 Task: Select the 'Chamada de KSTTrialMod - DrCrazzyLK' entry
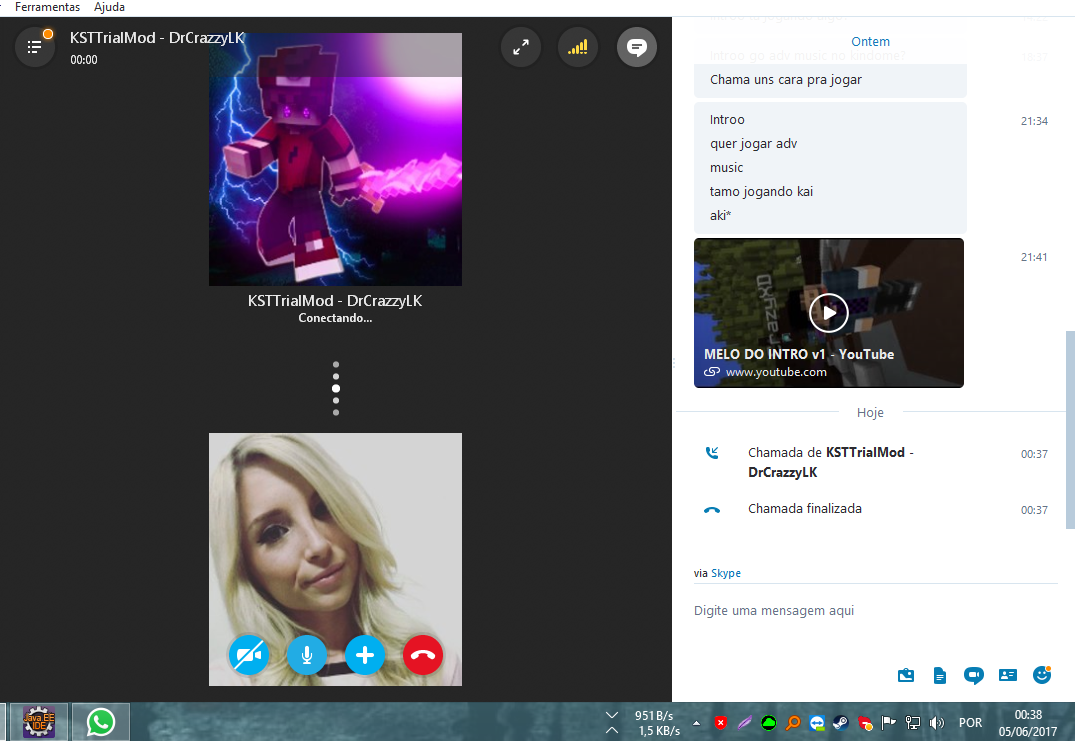[x=831, y=462]
